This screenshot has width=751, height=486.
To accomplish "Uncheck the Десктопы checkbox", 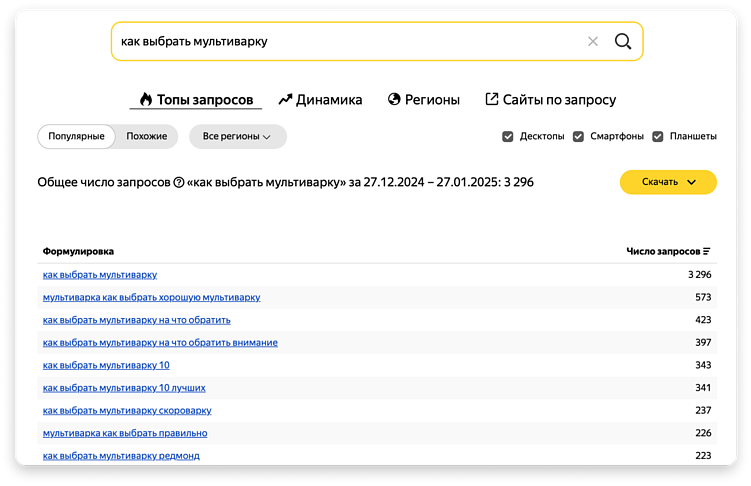I will click(508, 136).
